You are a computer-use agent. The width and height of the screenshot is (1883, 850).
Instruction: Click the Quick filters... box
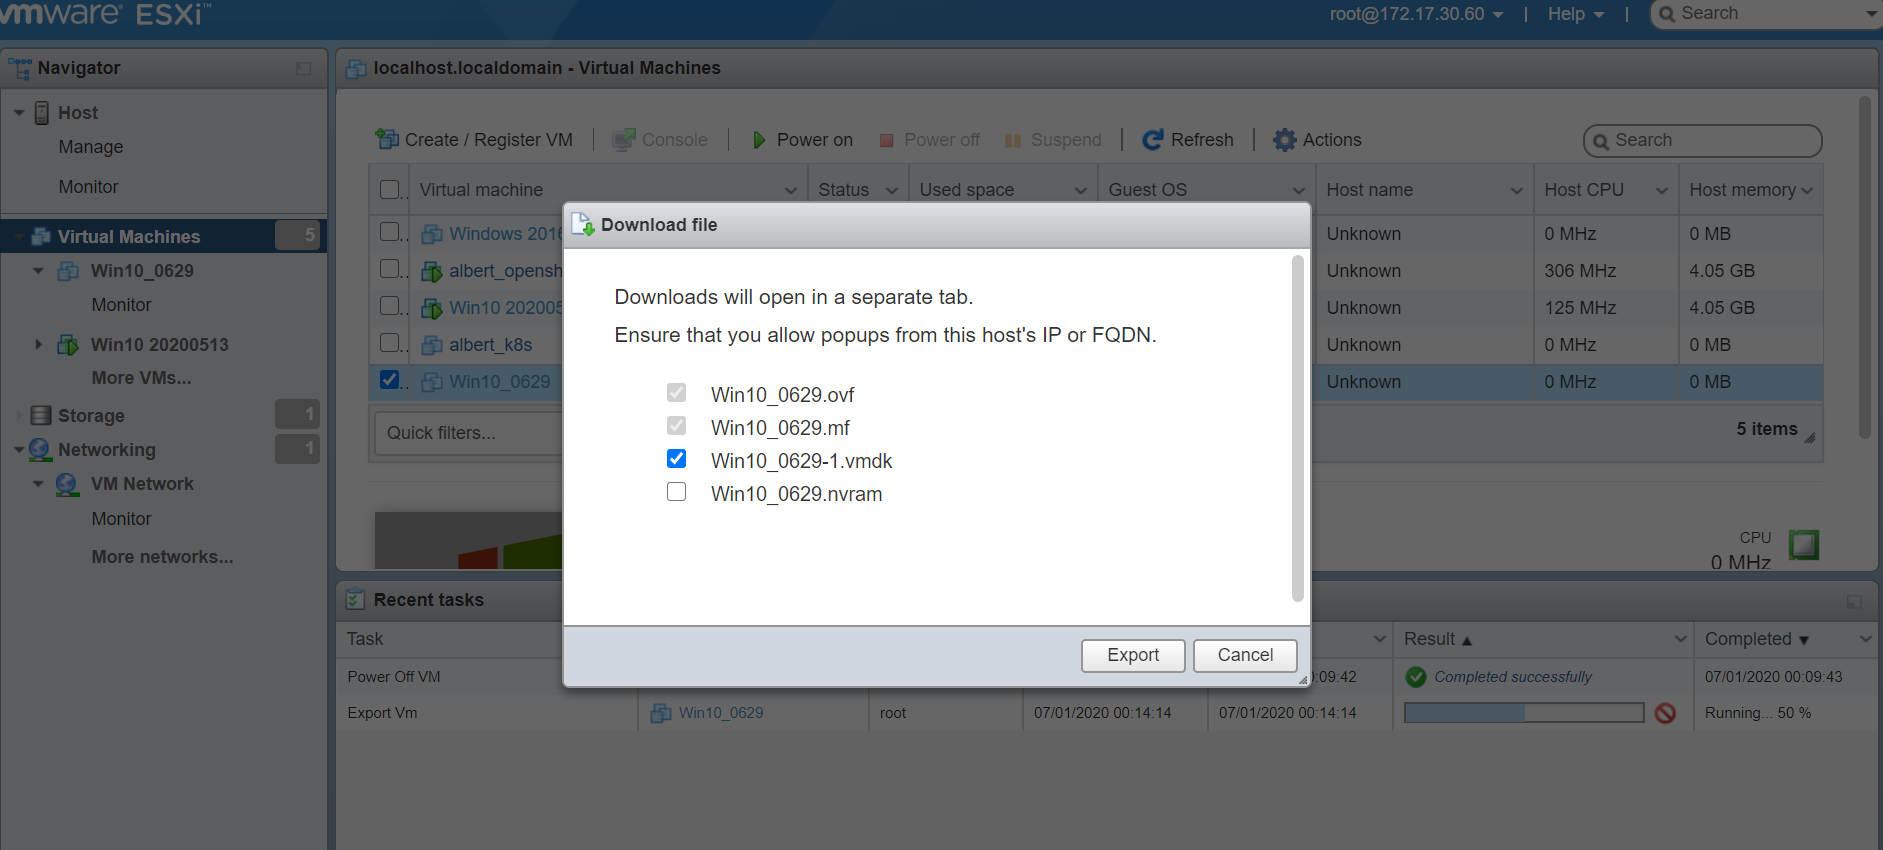[x=470, y=433]
